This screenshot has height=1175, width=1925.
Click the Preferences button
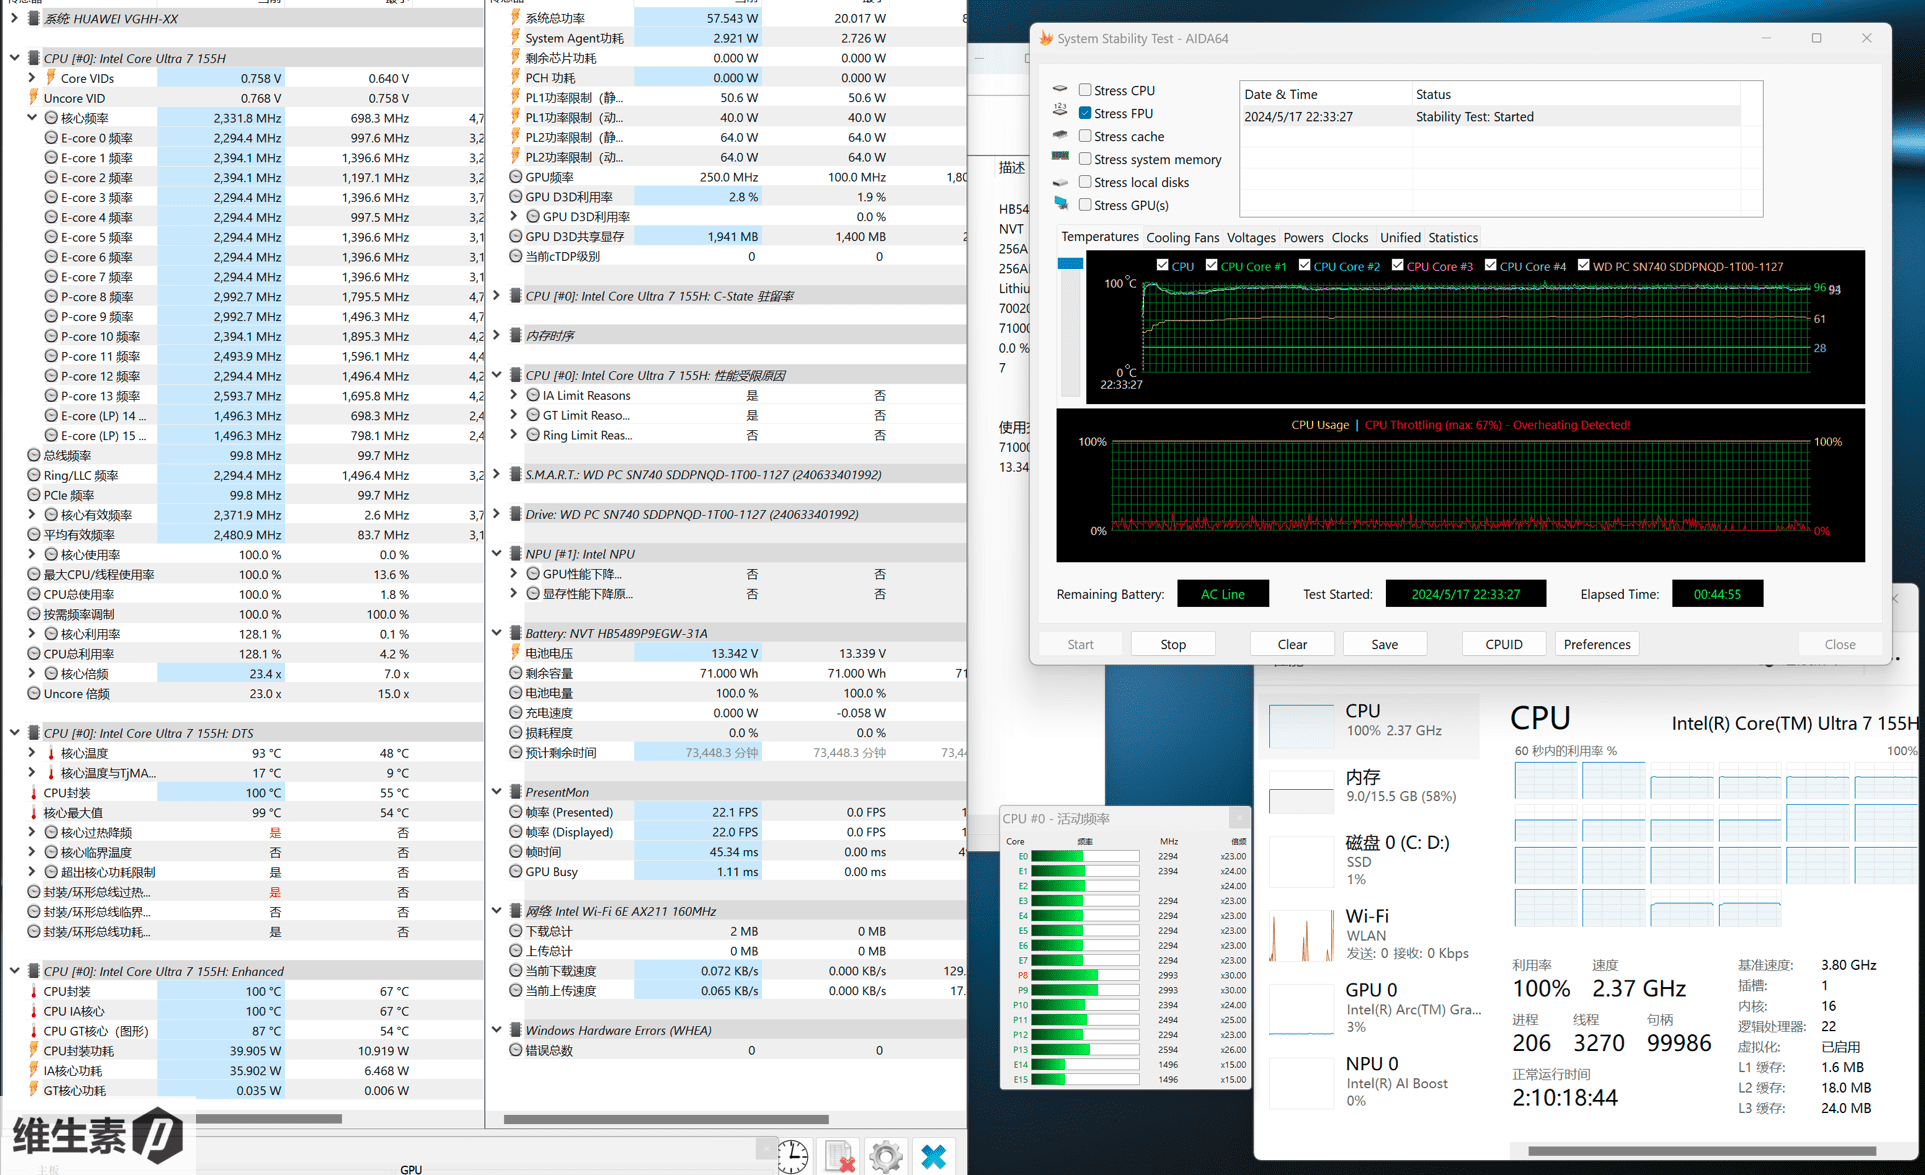(x=1596, y=644)
